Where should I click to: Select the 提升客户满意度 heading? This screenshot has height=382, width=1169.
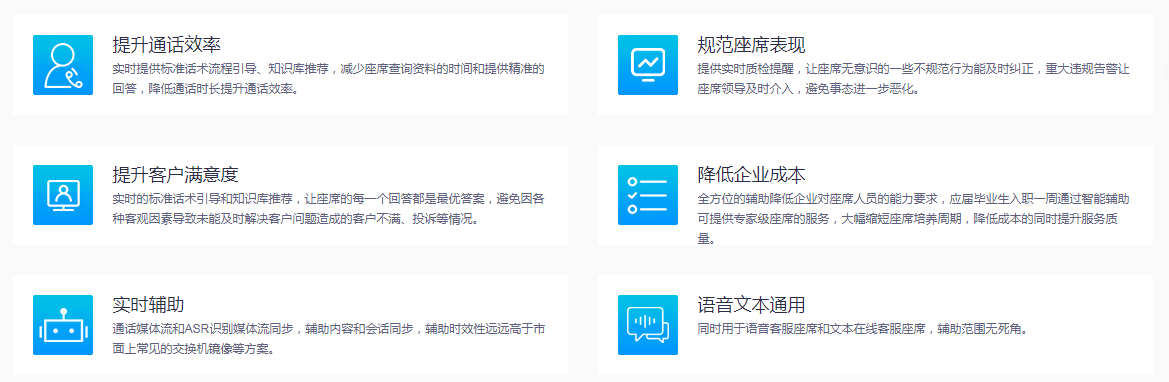click(175, 175)
